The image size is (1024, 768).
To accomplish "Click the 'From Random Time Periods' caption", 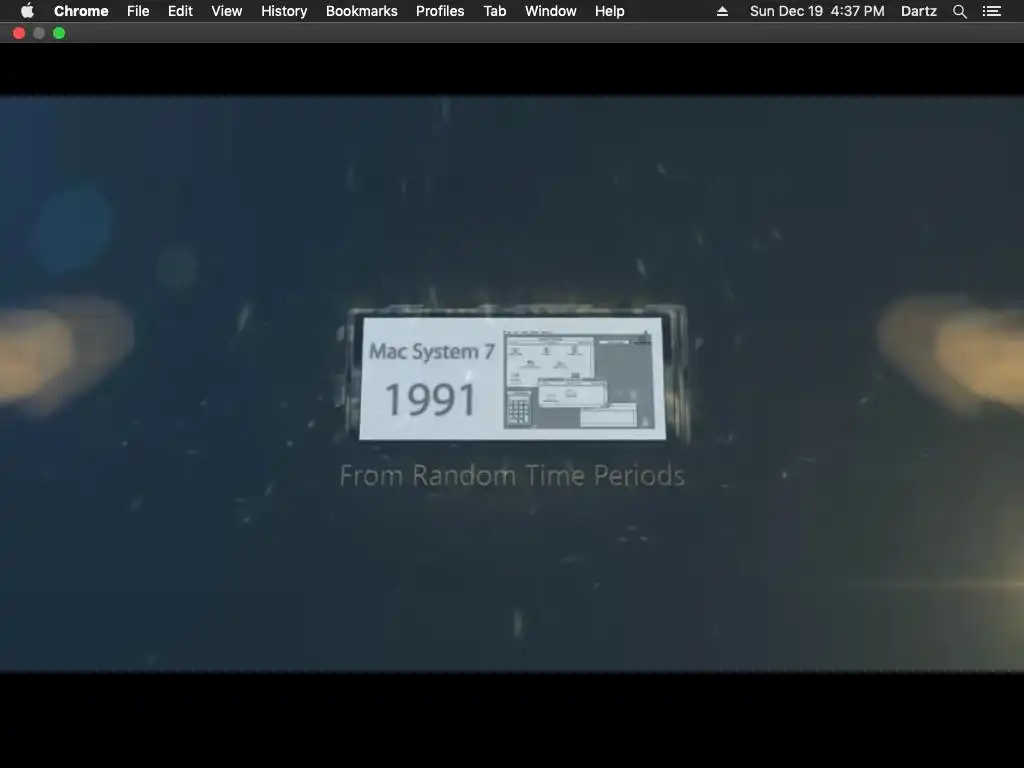I will 512,475.
